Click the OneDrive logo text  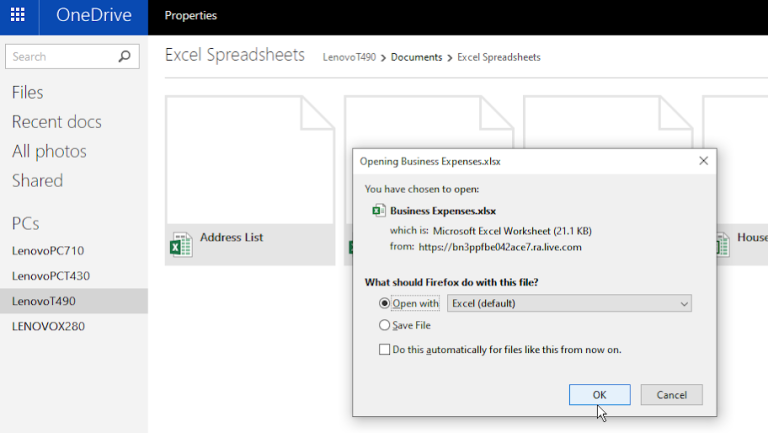[x=94, y=15]
